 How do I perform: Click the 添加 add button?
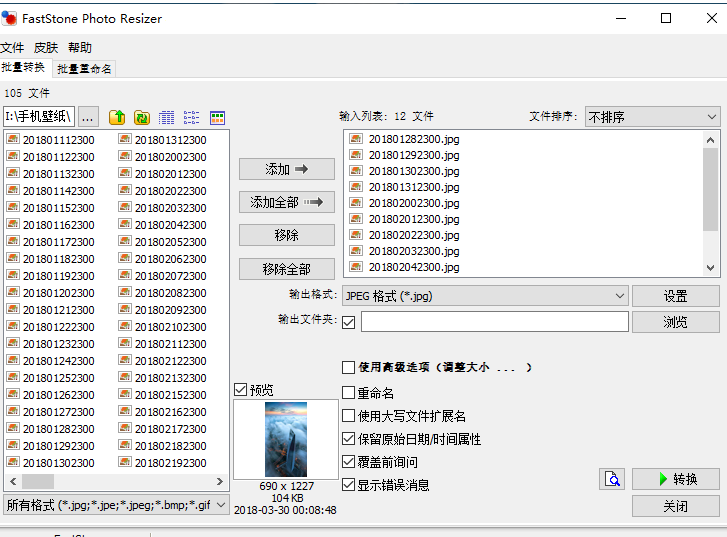pyautogui.click(x=287, y=169)
